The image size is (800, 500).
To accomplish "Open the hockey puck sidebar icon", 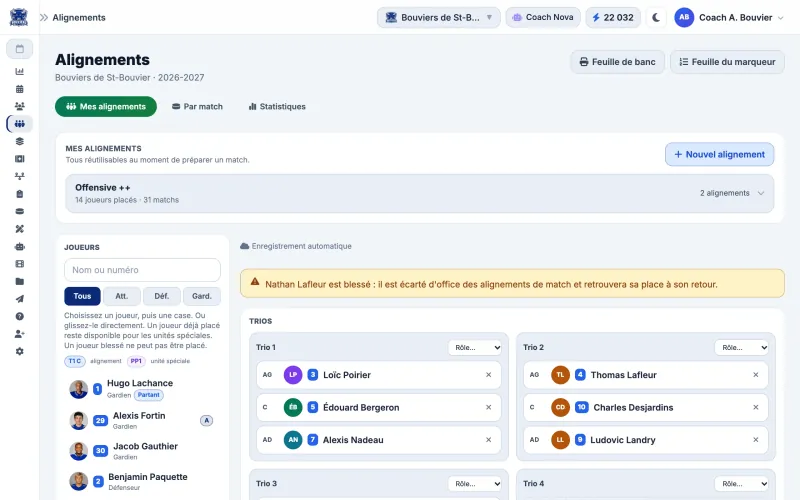I will [x=19, y=211].
